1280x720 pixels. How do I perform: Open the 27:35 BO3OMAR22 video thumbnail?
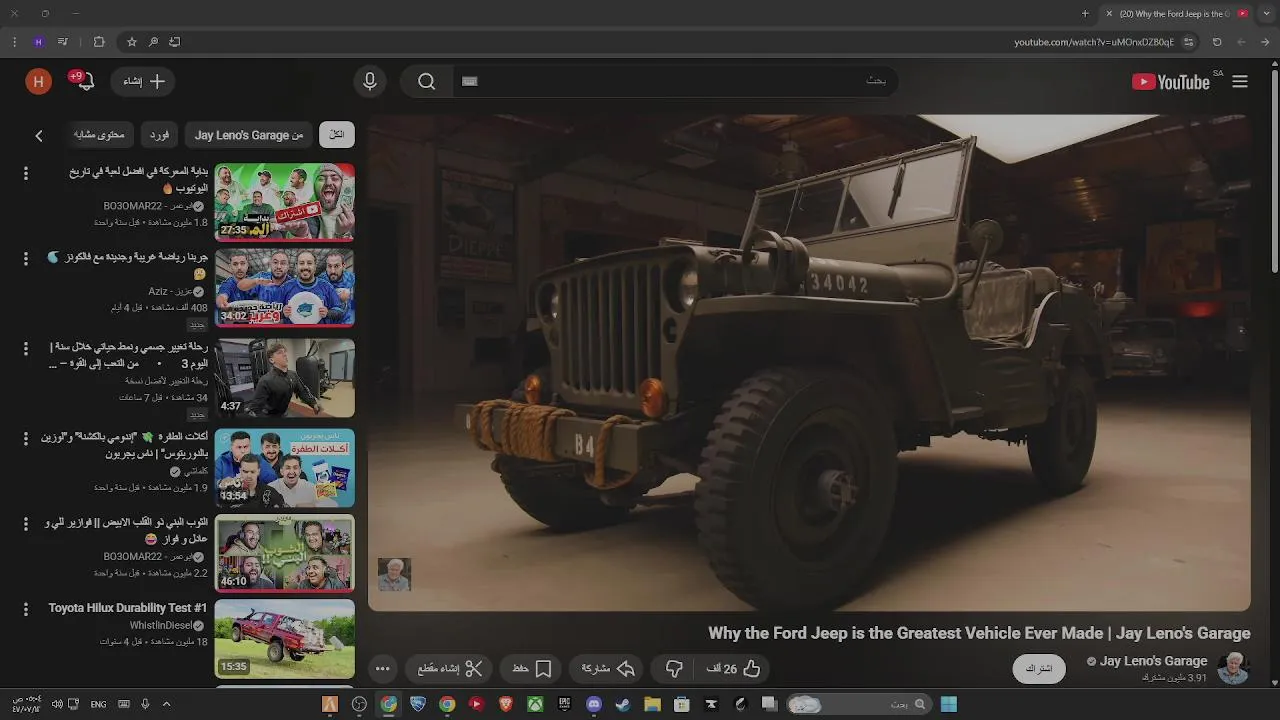(x=285, y=203)
